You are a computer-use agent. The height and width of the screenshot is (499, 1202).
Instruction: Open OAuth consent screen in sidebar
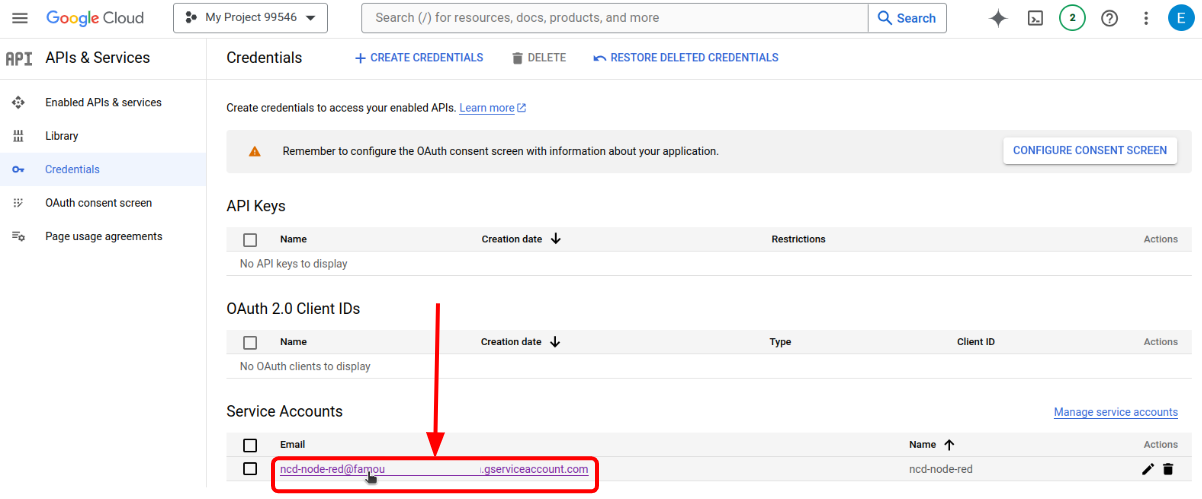pos(103,203)
